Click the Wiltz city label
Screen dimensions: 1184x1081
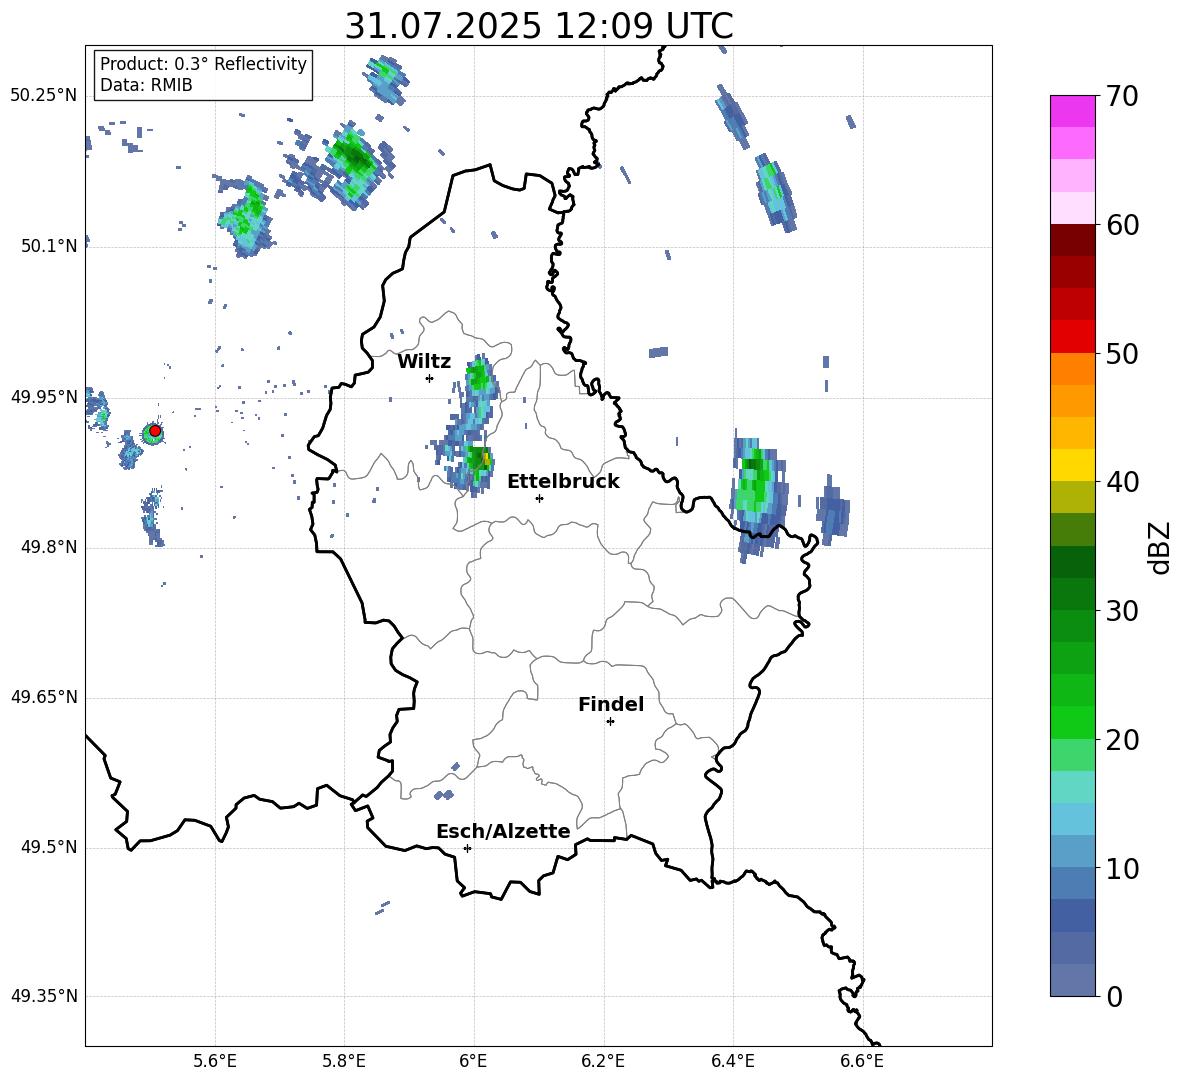[x=424, y=362]
